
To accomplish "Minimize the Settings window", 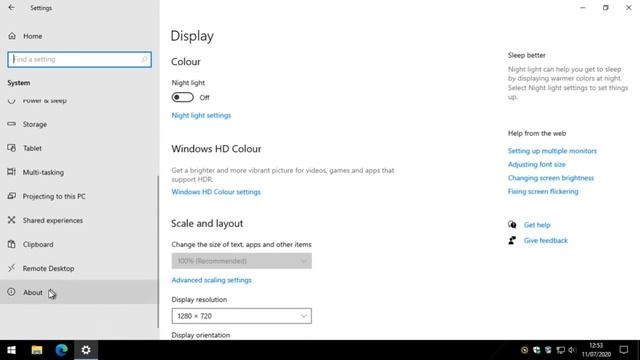I will click(x=583, y=8).
